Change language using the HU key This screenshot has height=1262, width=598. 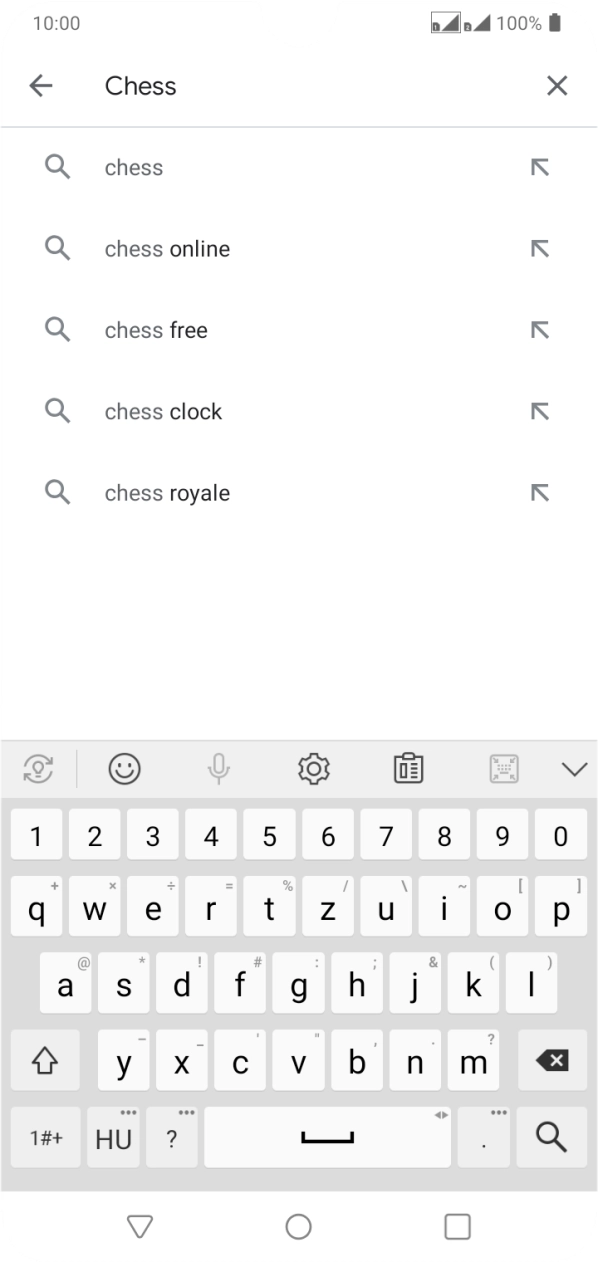click(113, 1137)
